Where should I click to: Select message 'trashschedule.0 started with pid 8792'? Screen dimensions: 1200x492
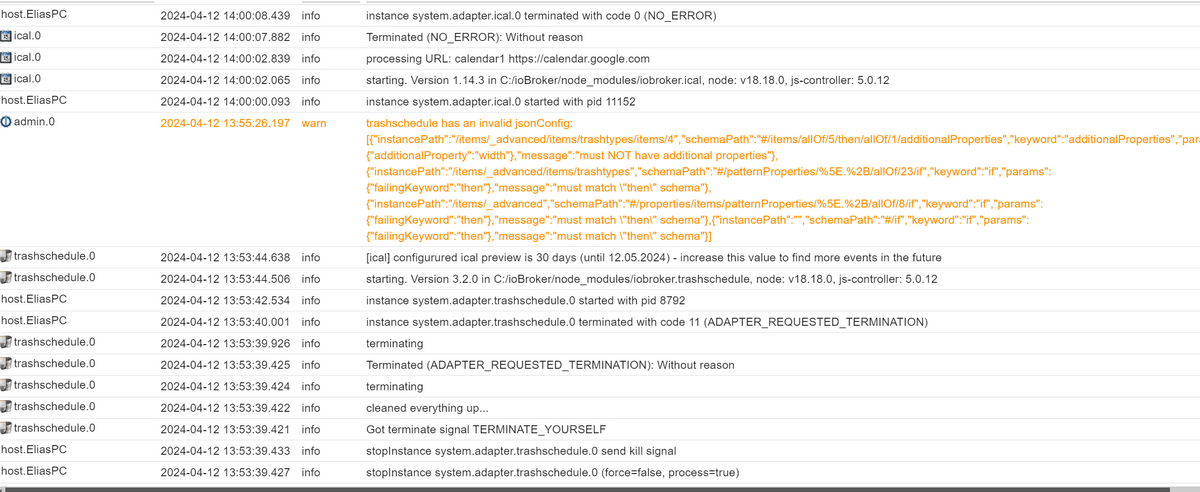coord(525,300)
